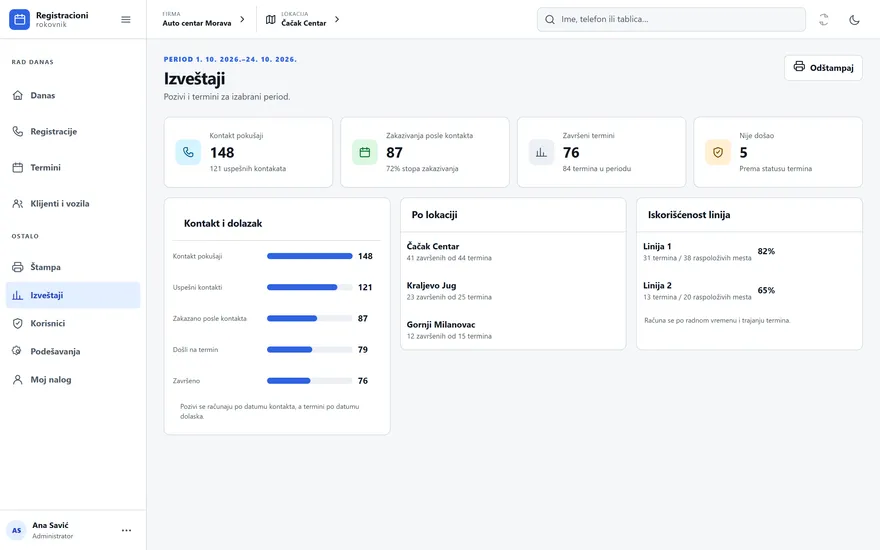Click the Odštampaj print button
Screen dimensions: 880x550
[823, 68]
